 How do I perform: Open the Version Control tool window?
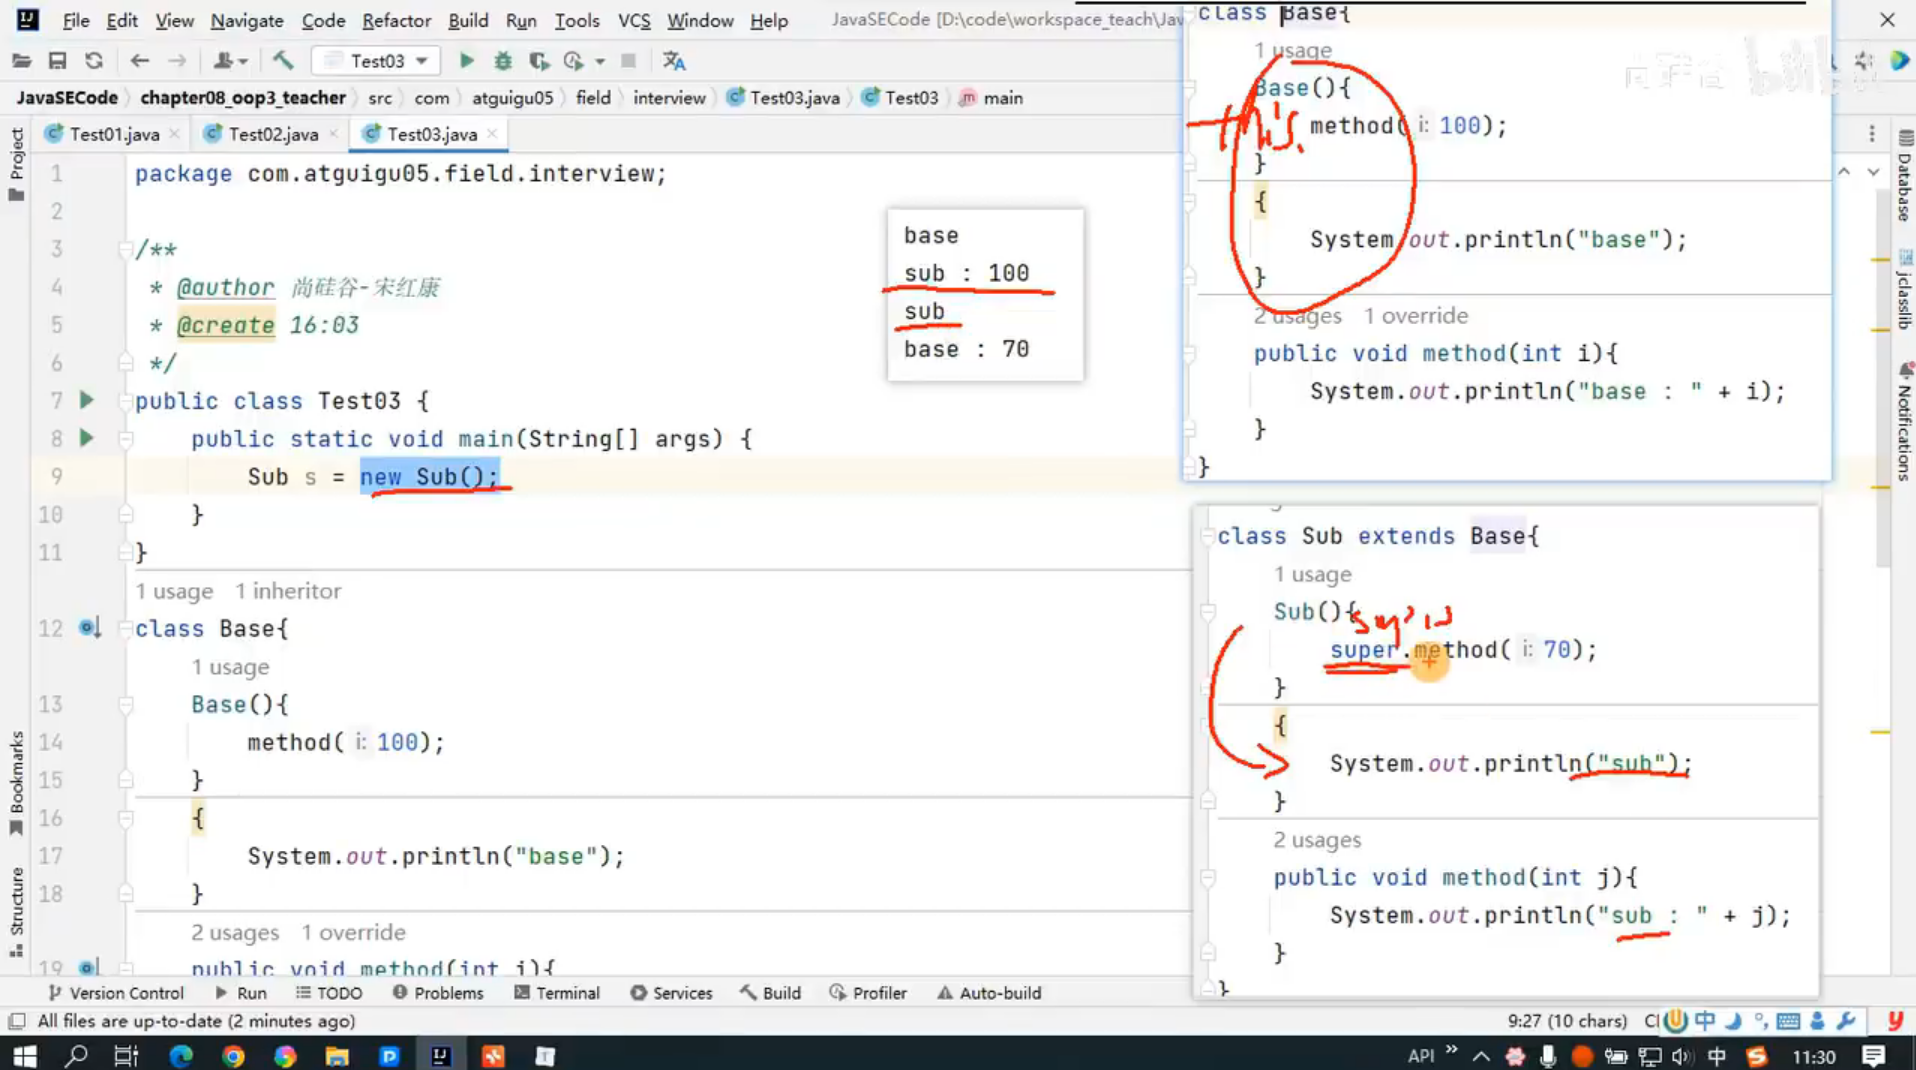[116, 993]
